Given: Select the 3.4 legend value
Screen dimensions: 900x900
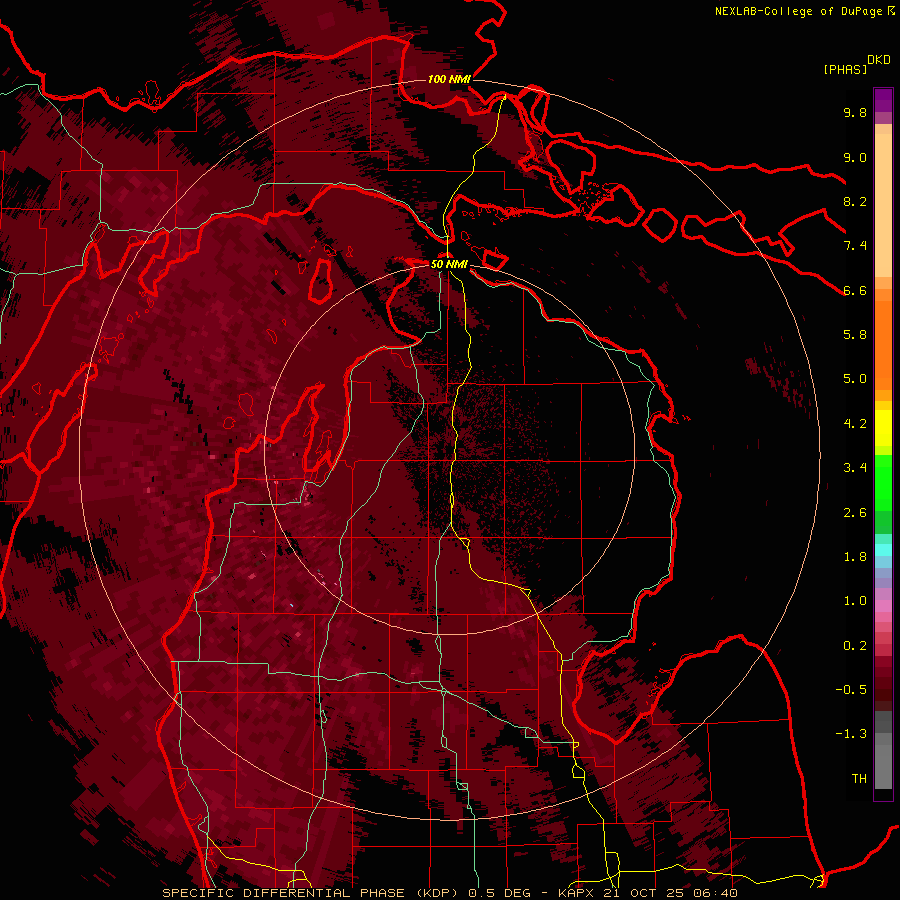Looking at the screenshot, I should pyautogui.click(x=855, y=468).
